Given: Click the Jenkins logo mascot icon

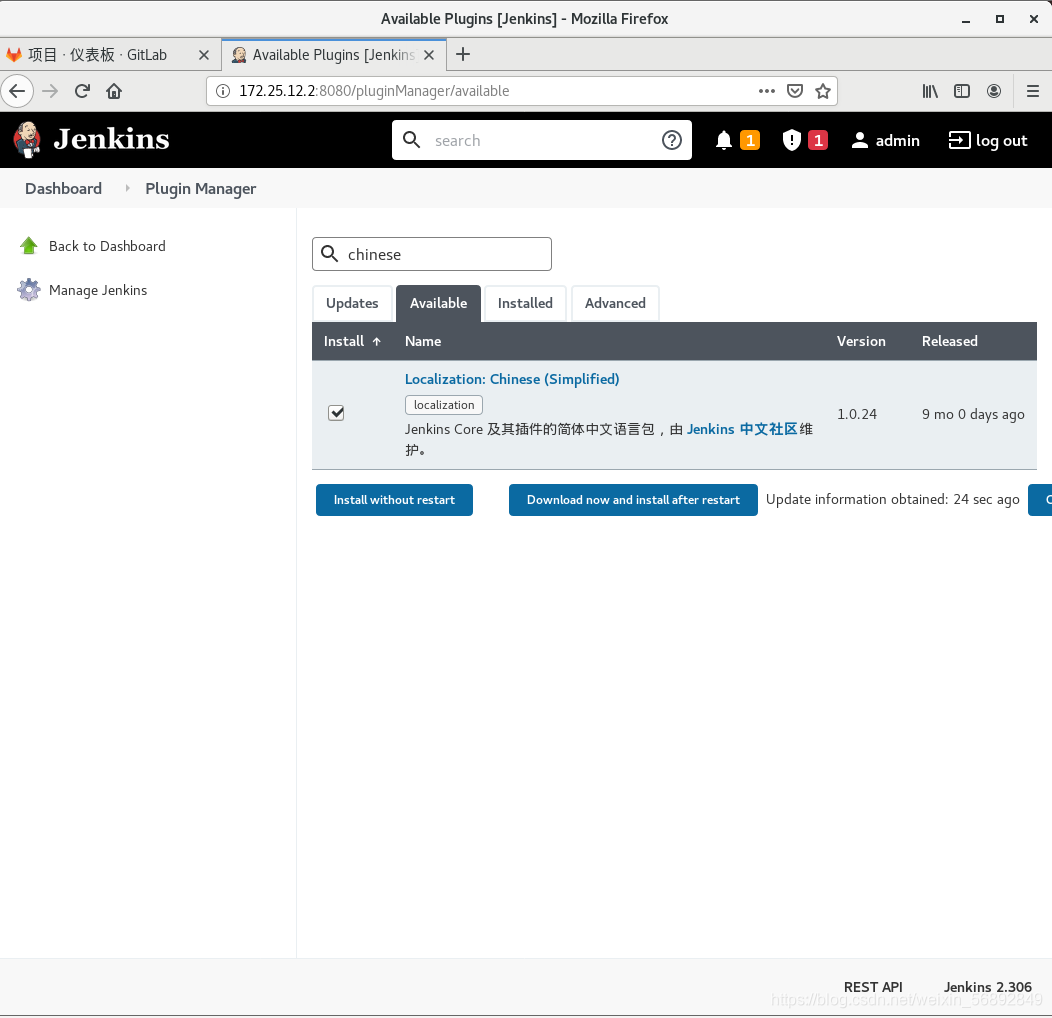Looking at the screenshot, I should click(x=28, y=140).
